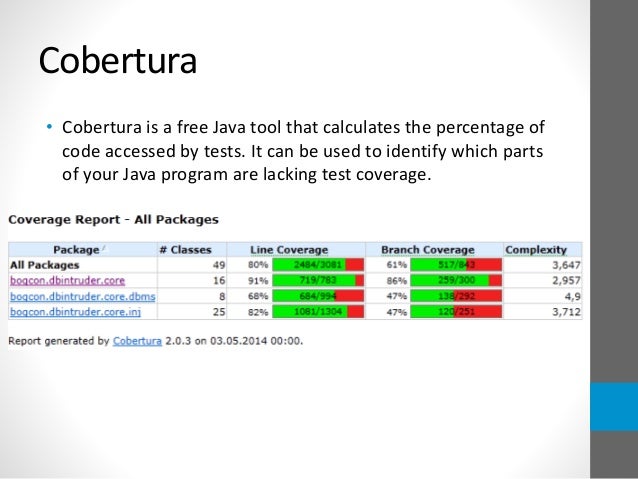Sort by Complexity column header
This screenshot has height=479, width=638.
tap(536, 250)
